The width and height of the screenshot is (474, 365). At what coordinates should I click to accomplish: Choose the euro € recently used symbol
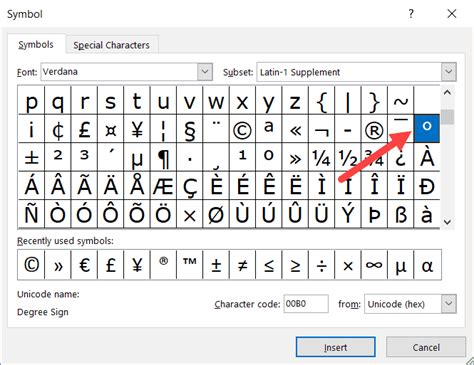pyautogui.click(x=84, y=265)
